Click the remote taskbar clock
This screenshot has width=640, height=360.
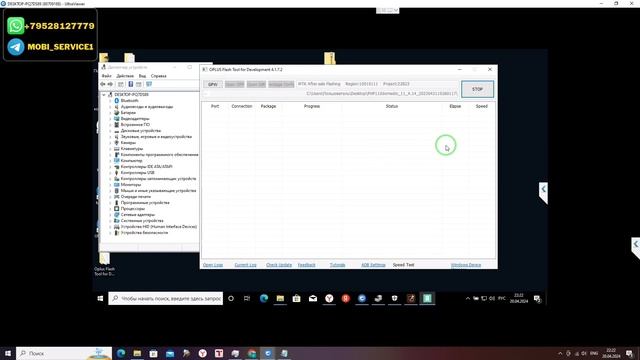519,298
